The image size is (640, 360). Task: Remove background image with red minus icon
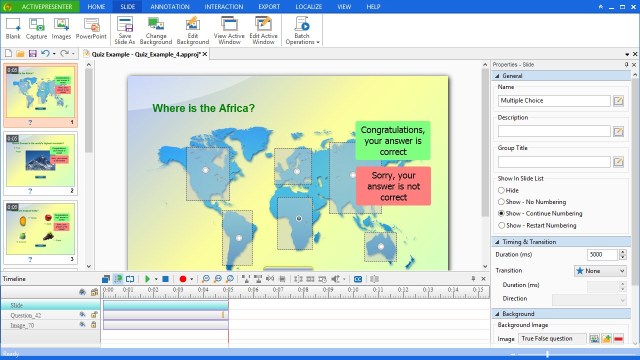(618, 338)
